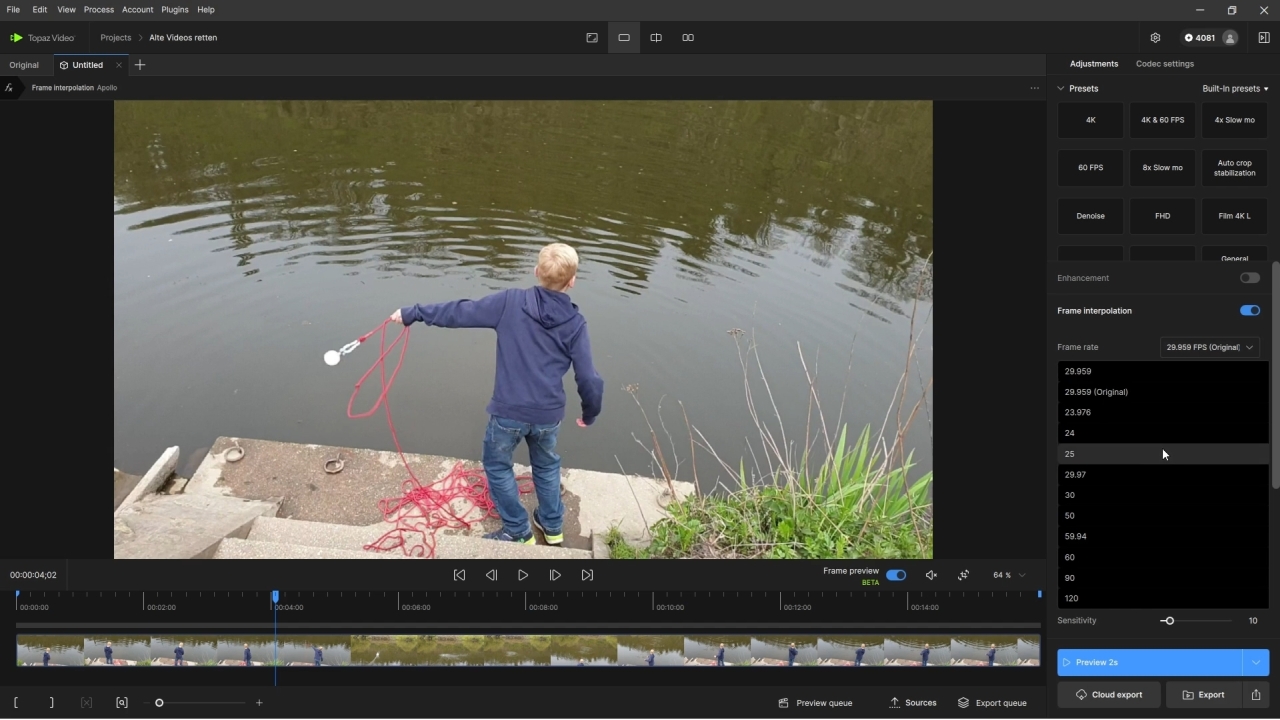Open the Frame rate dropdown

pyautogui.click(x=1209, y=347)
